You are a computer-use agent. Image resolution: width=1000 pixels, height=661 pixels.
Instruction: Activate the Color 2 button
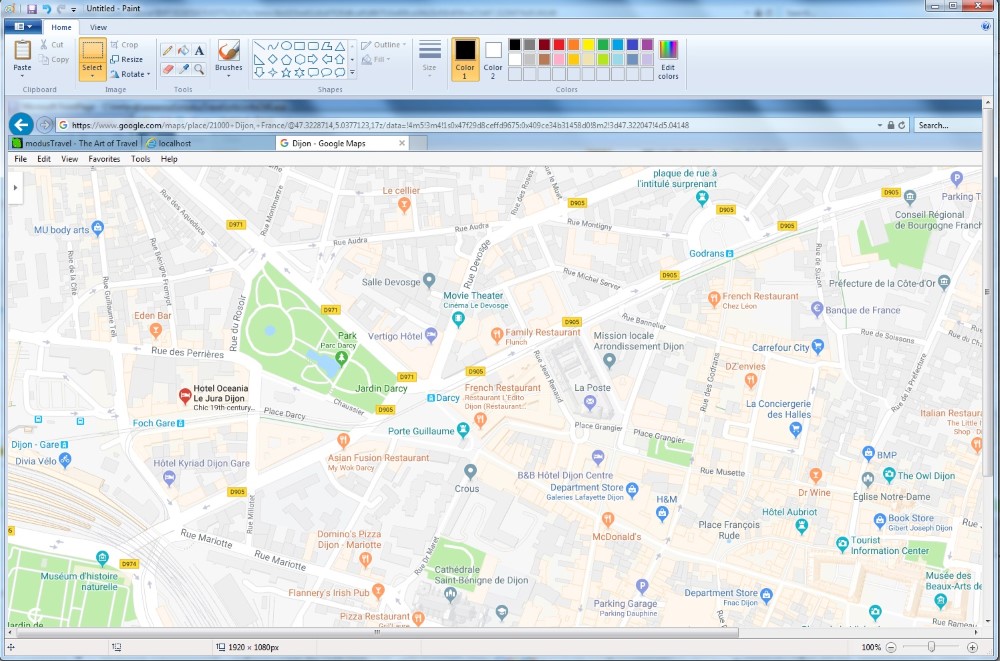493,59
